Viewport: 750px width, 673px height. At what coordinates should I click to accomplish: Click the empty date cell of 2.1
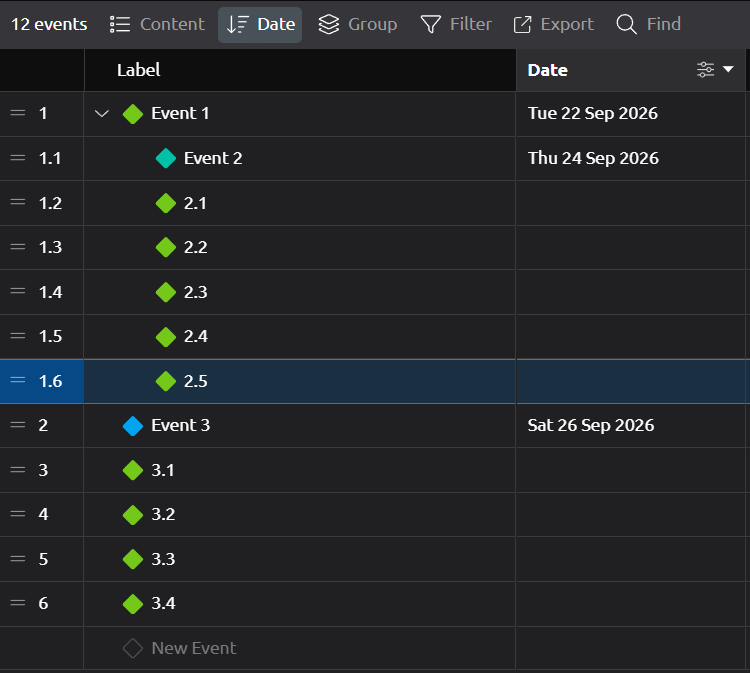tap(630, 203)
